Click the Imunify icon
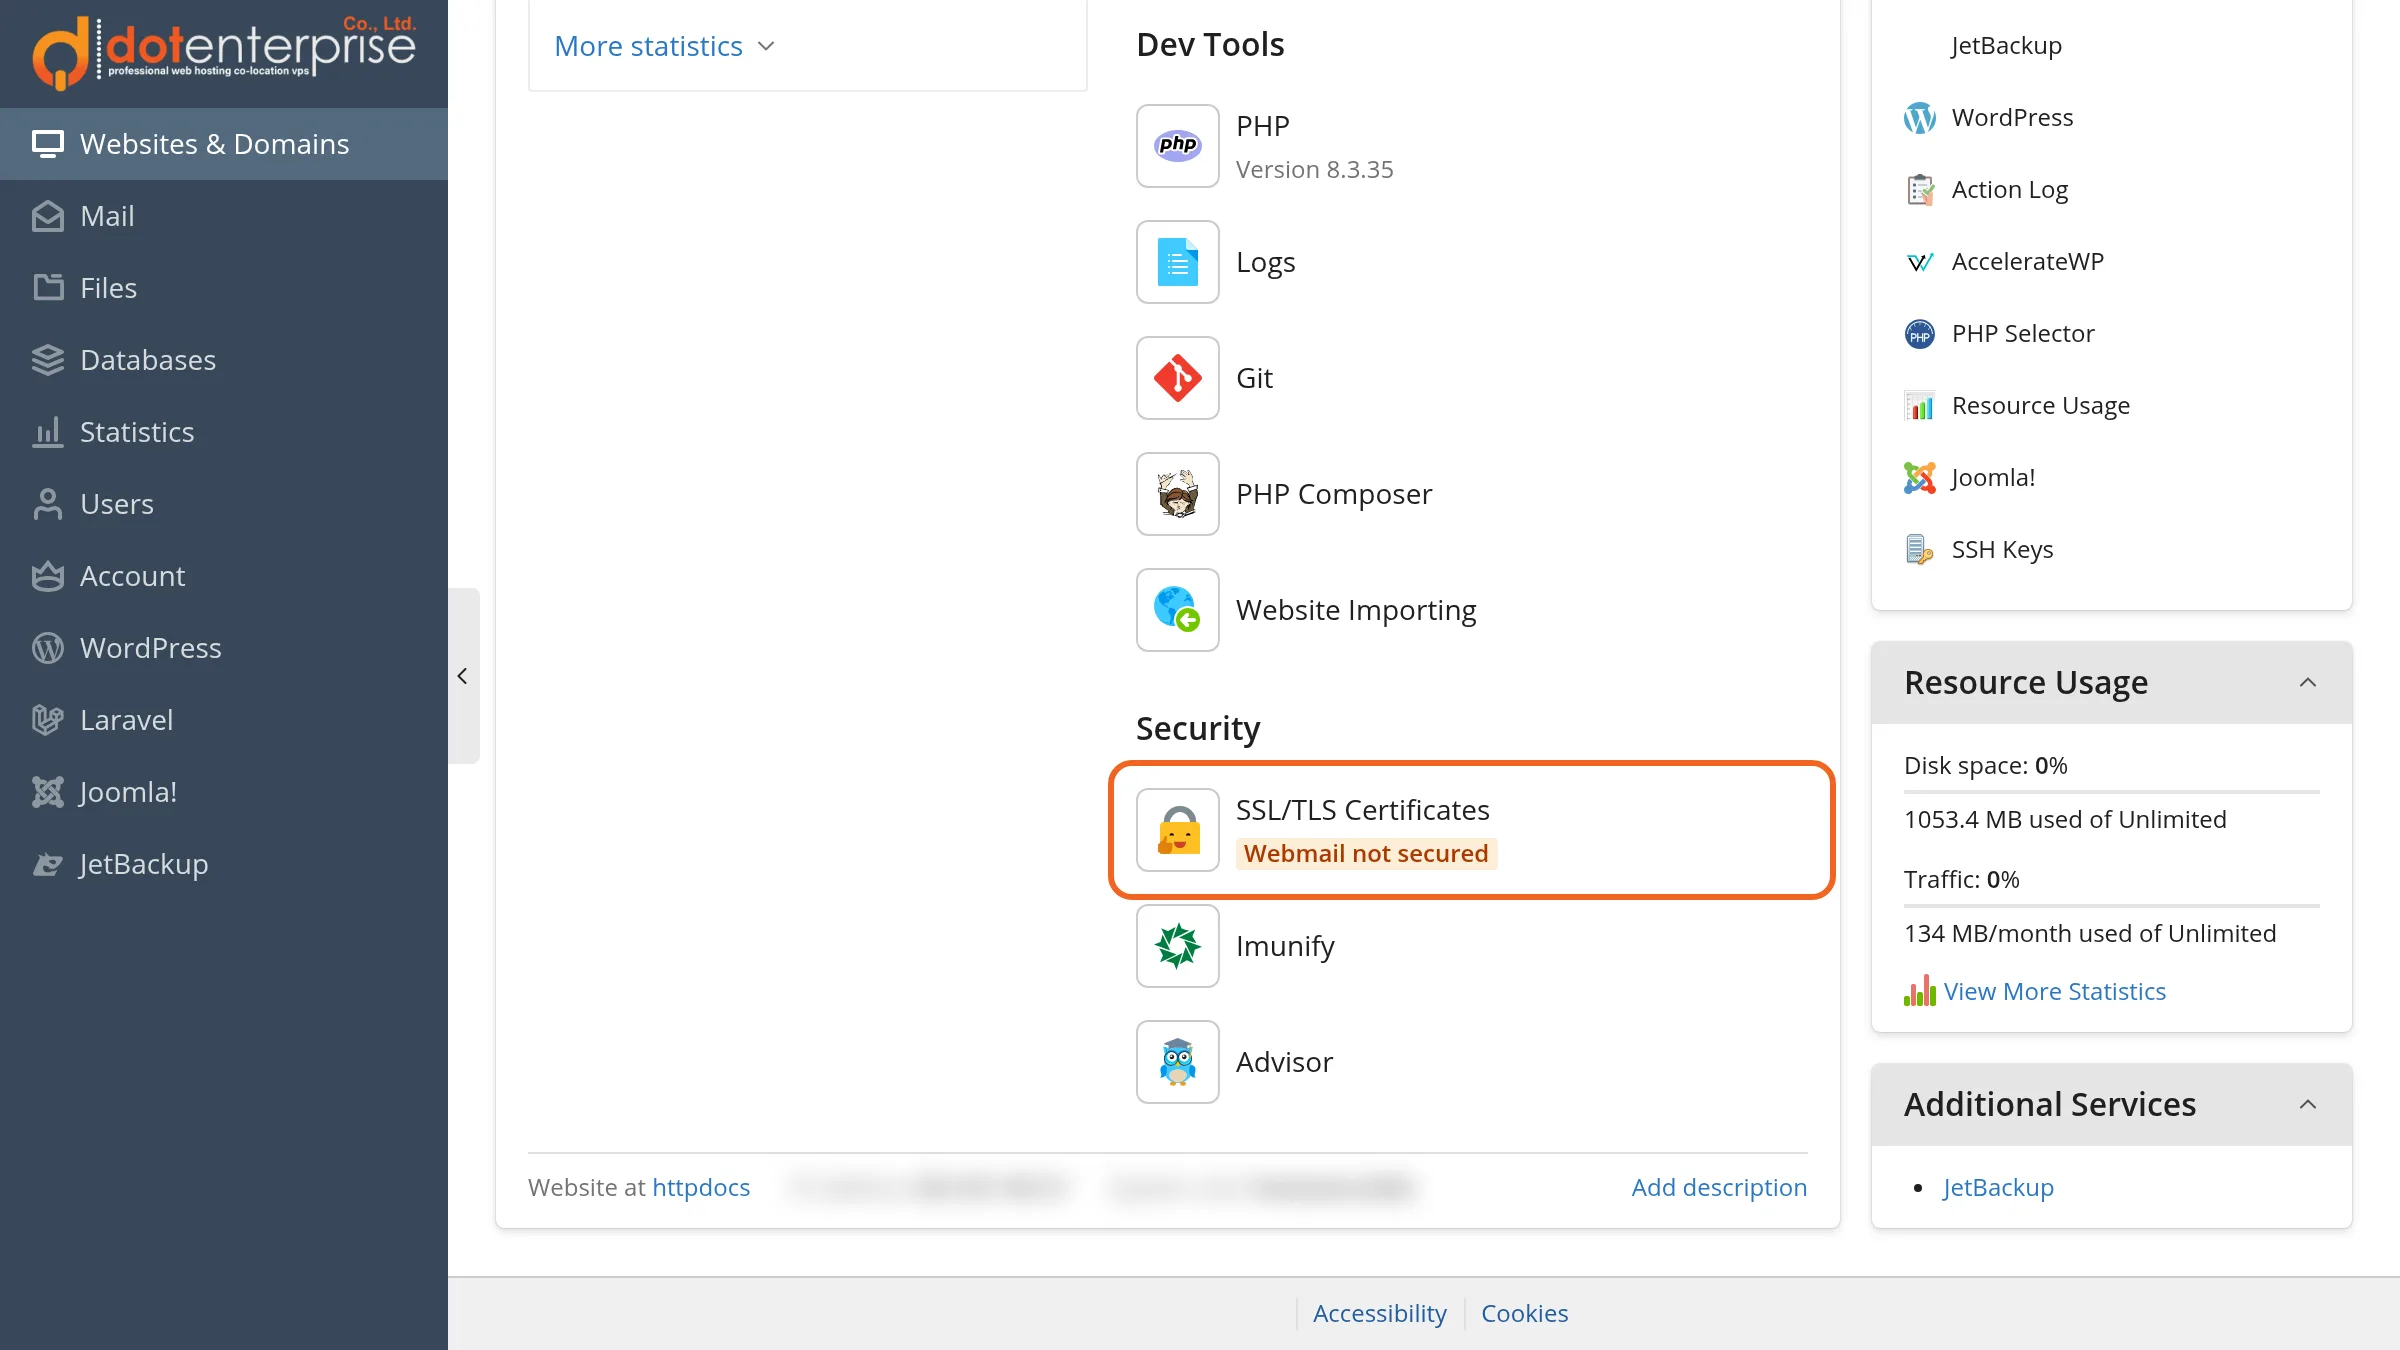This screenshot has height=1350, width=2400. [x=1177, y=946]
